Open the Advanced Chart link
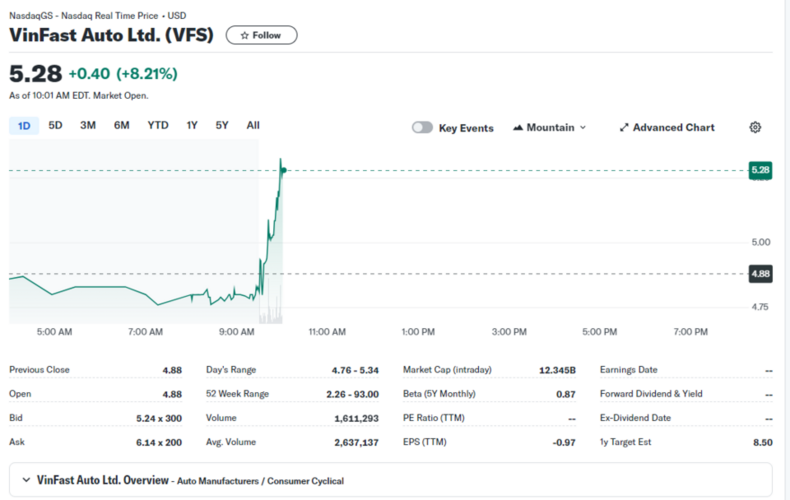This screenshot has width=790, height=500. point(673,128)
